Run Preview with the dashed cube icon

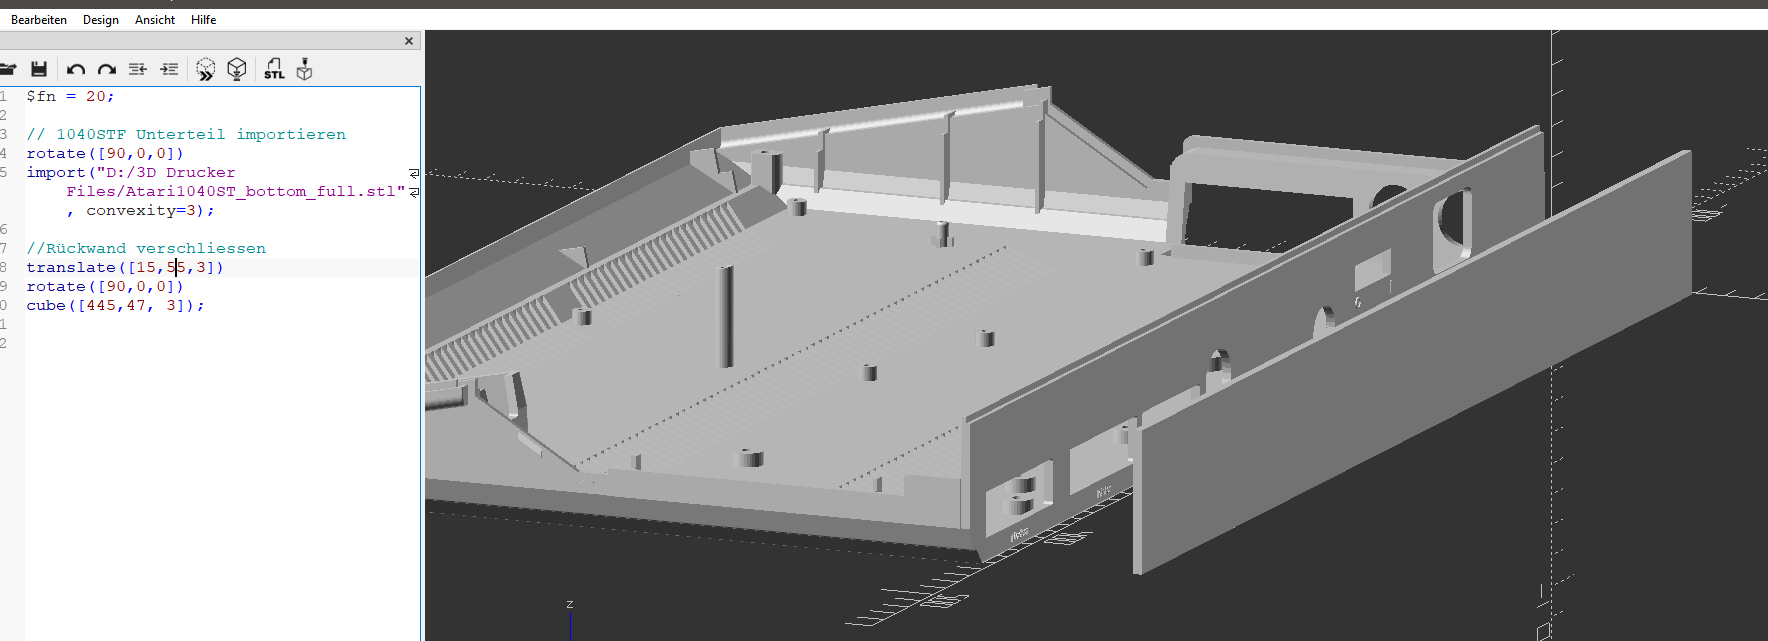point(205,69)
